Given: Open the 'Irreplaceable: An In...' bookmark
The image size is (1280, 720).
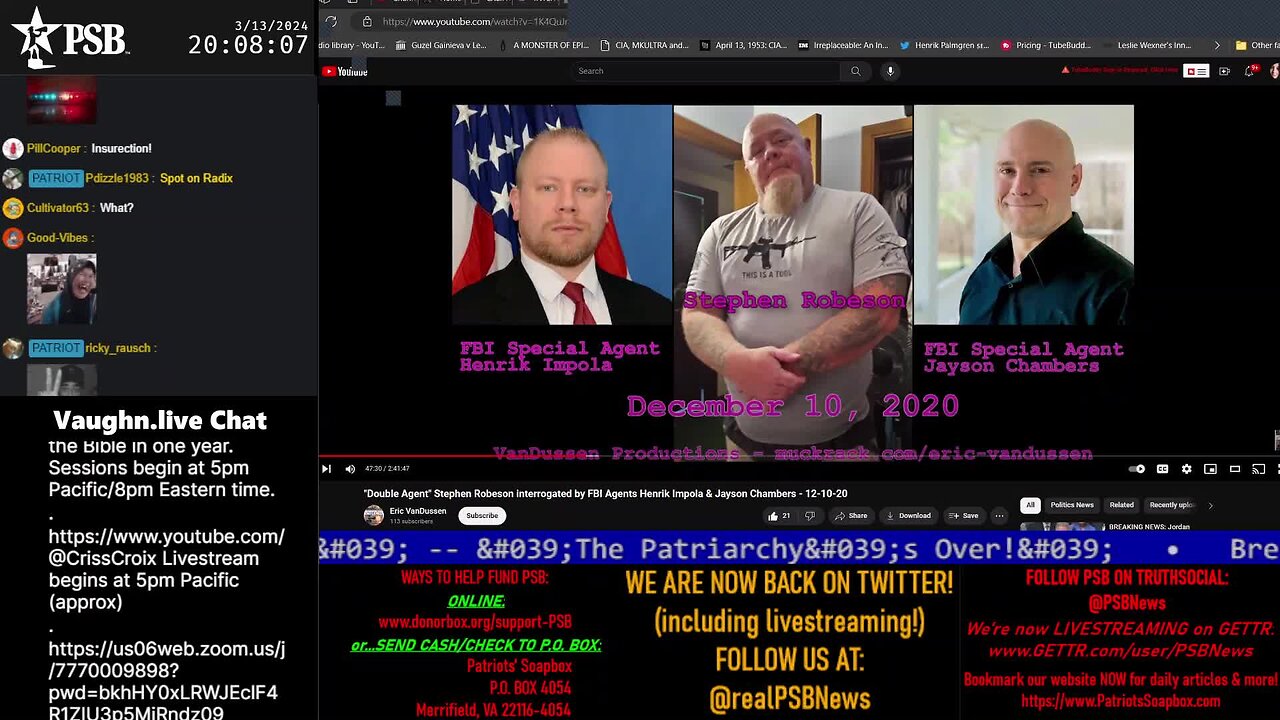Looking at the screenshot, I should pyautogui.click(x=843, y=45).
